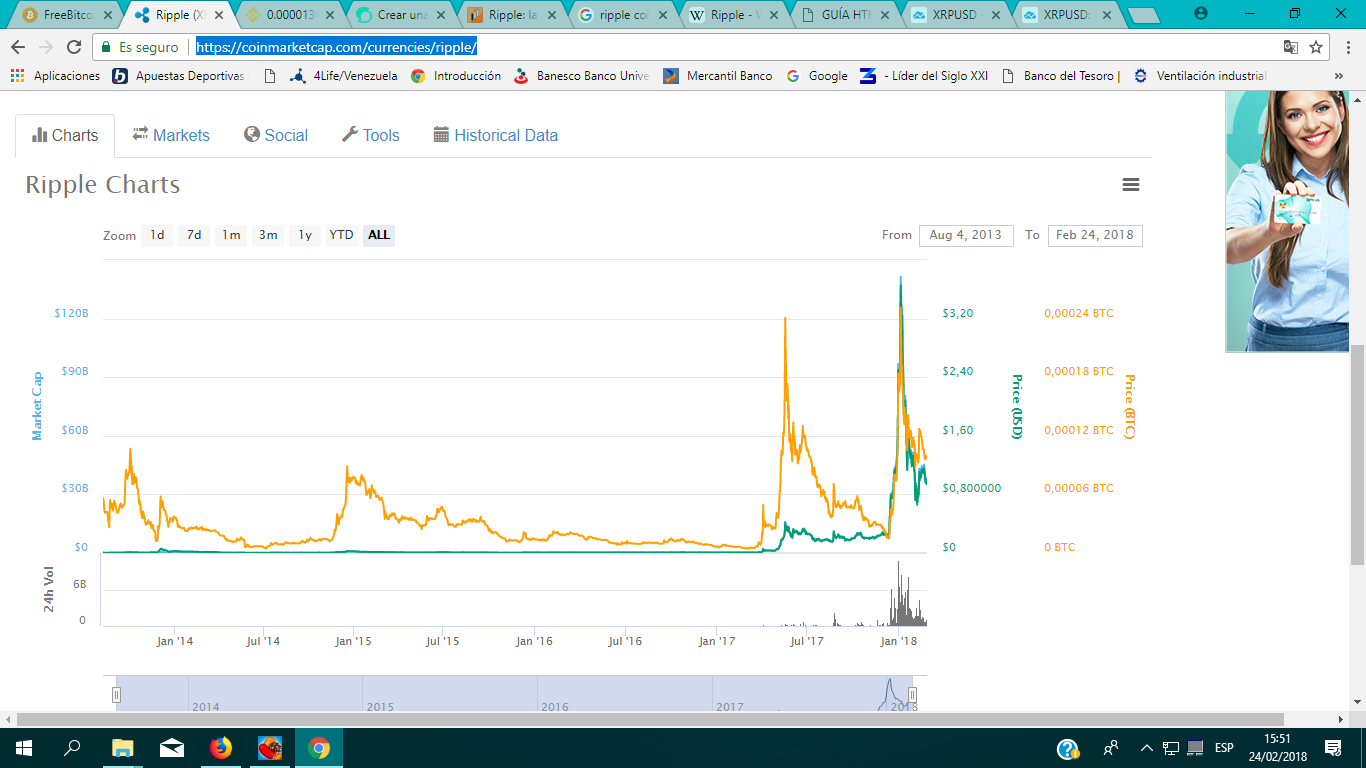This screenshot has width=1366, height=768.
Task: Switch to the first XRPUSD browser tab
Action: tap(955, 15)
